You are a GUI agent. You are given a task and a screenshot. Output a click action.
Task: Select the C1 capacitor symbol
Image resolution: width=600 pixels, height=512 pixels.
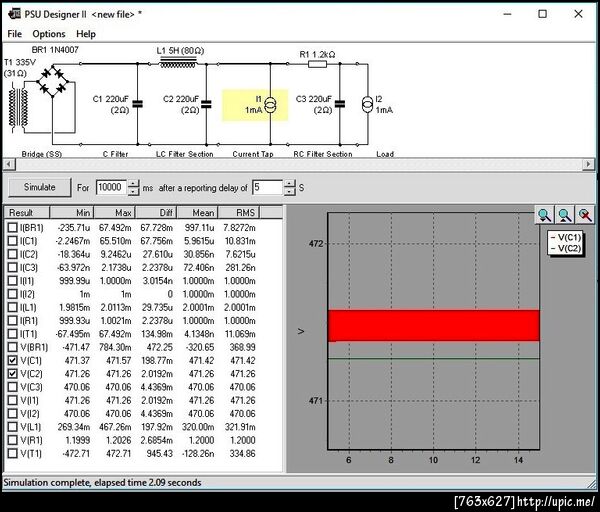pyautogui.click(x=137, y=104)
